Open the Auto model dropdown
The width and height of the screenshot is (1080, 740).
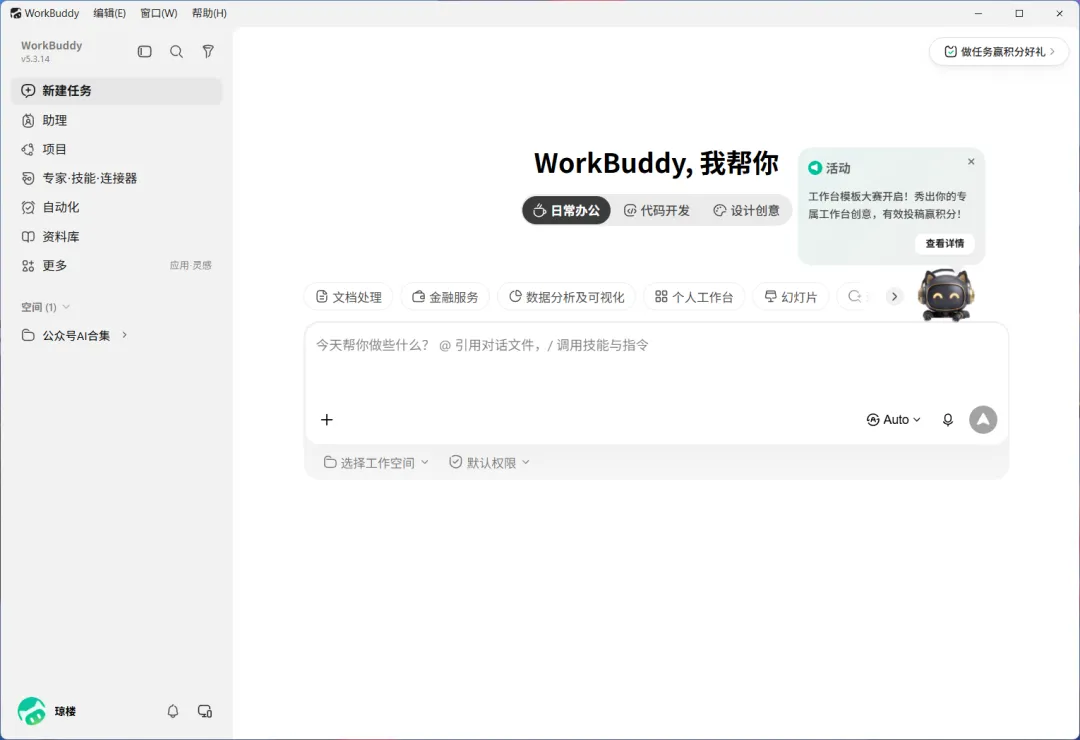[893, 420]
